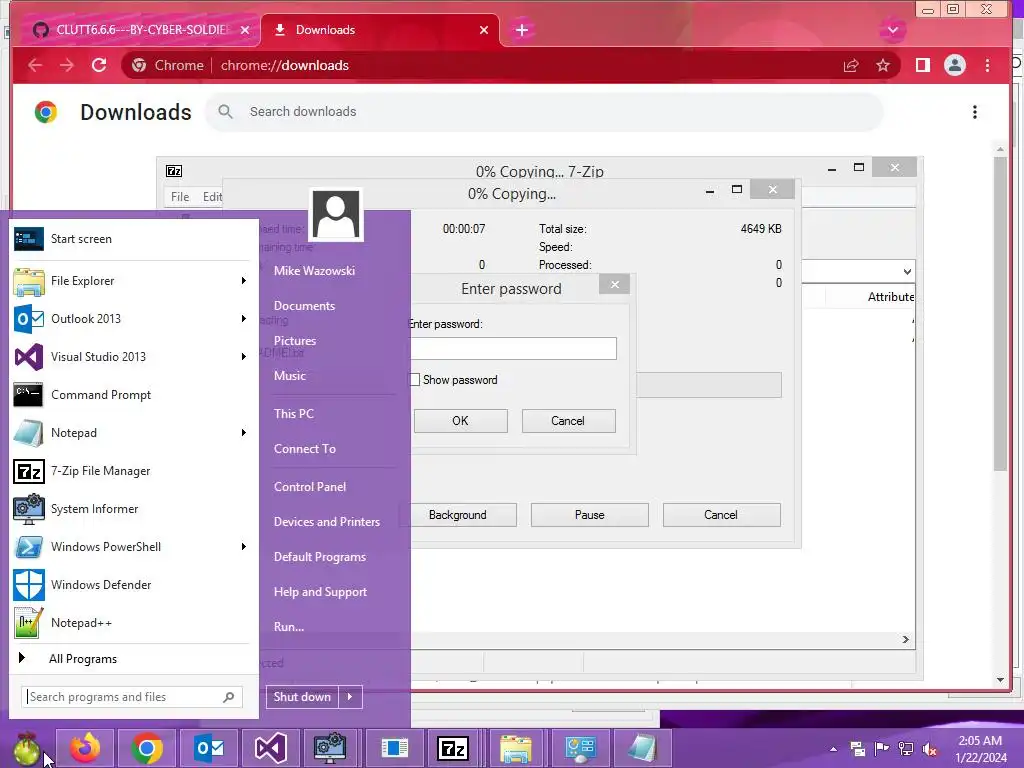Click the Start button orb
Image resolution: width=1024 pixels, height=768 pixels.
[x=26, y=748]
